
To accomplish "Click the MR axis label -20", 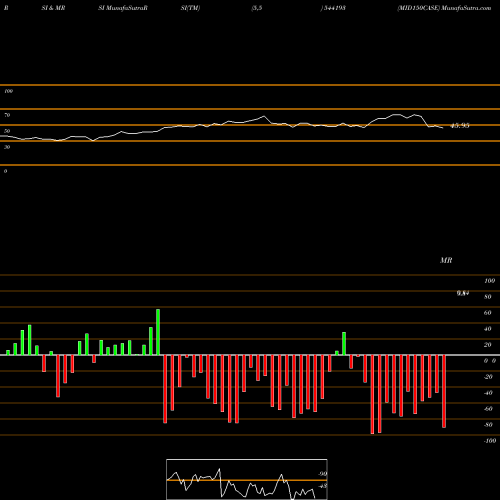I will pos(488,377).
